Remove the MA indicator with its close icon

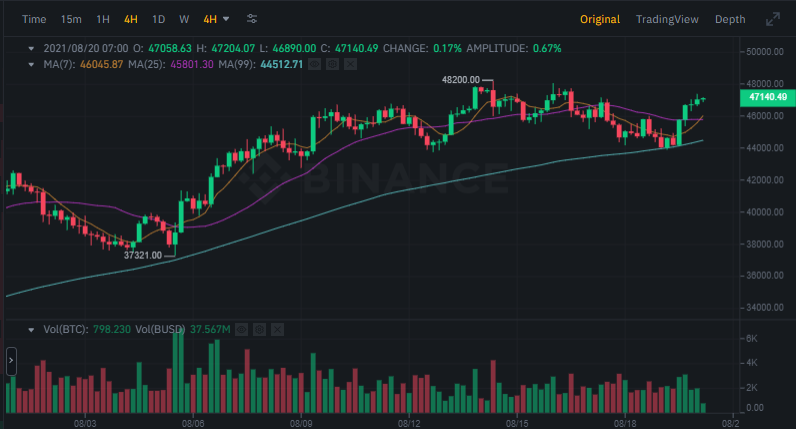point(347,64)
